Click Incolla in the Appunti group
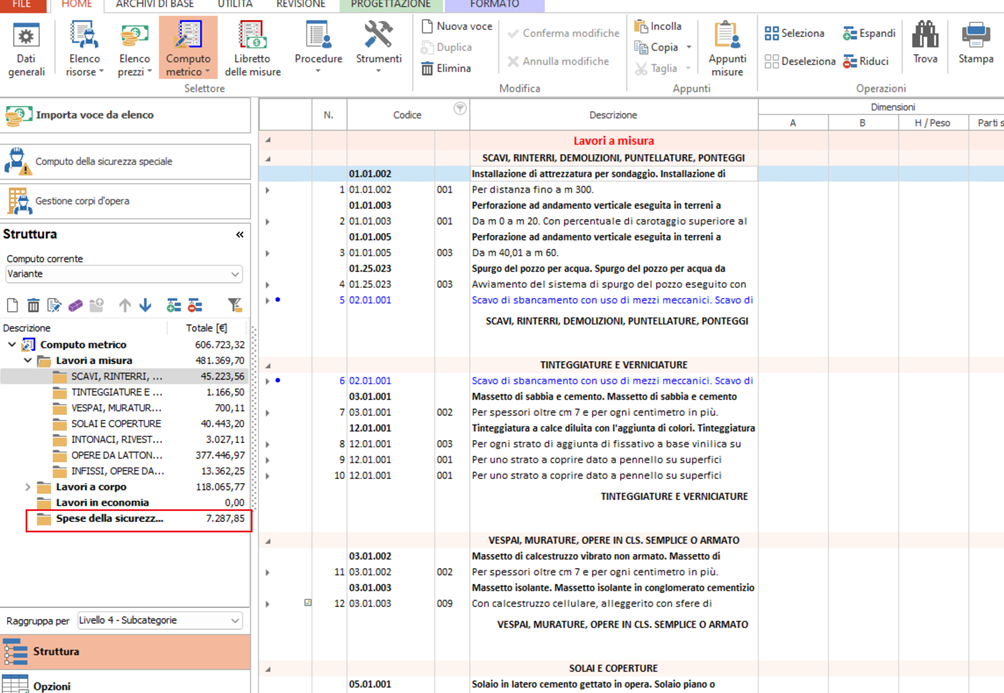 pyautogui.click(x=658, y=26)
